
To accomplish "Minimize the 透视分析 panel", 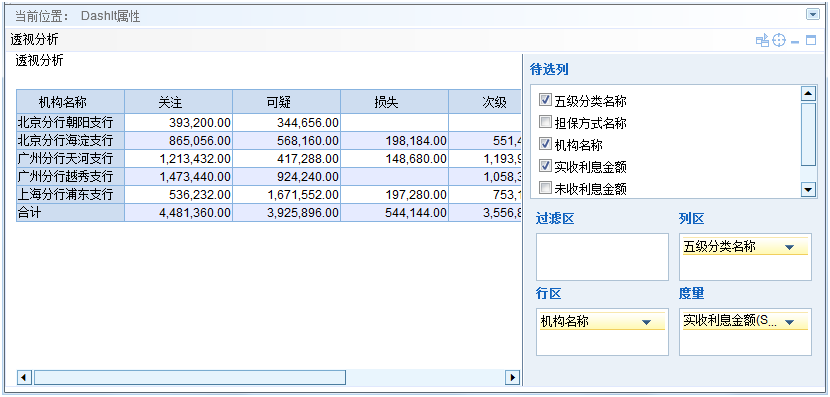I will point(795,41).
